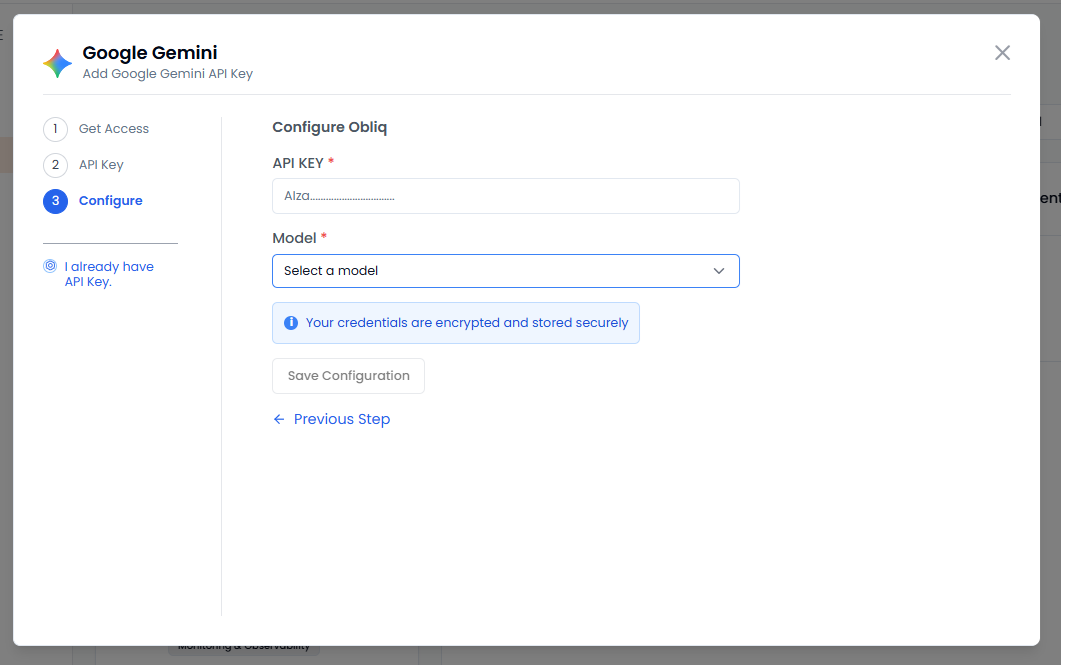Click the Model dropdown chevron arrow
This screenshot has width=1065, height=665.
pos(718,271)
